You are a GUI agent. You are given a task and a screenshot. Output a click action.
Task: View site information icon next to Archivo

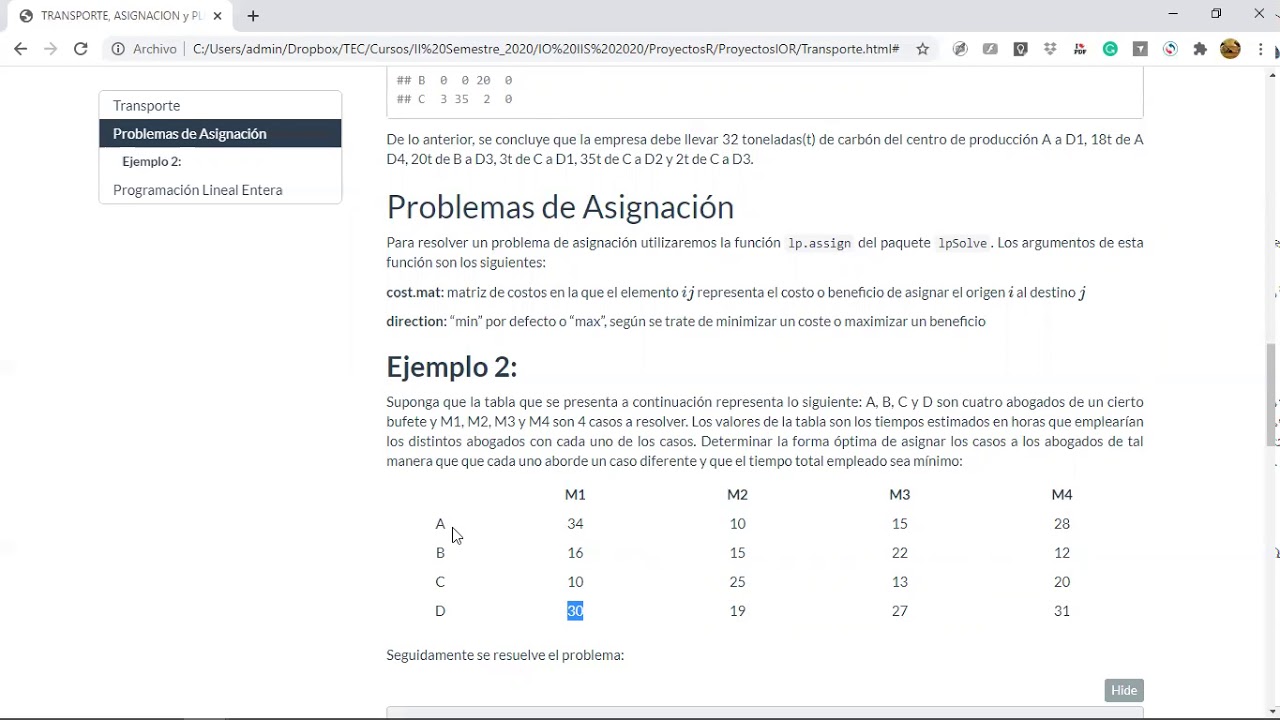point(118,49)
